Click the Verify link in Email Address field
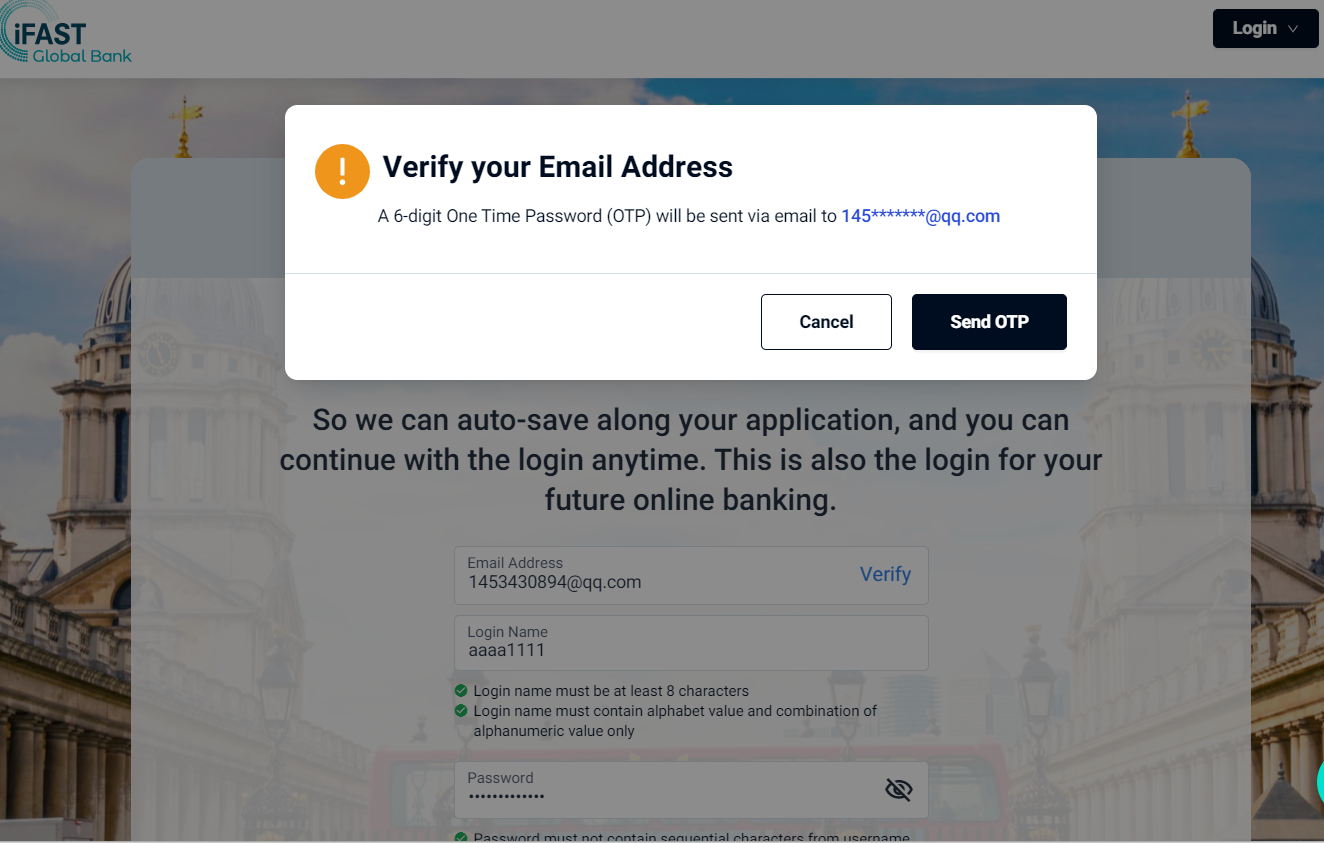This screenshot has height=843, width=1324. [x=885, y=574]
